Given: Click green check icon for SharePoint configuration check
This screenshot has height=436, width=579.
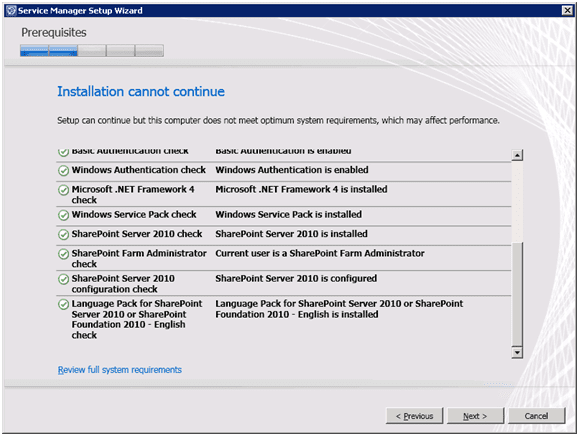Looking at the screenshot, I should pyautogui.click(x=64, y=279).
